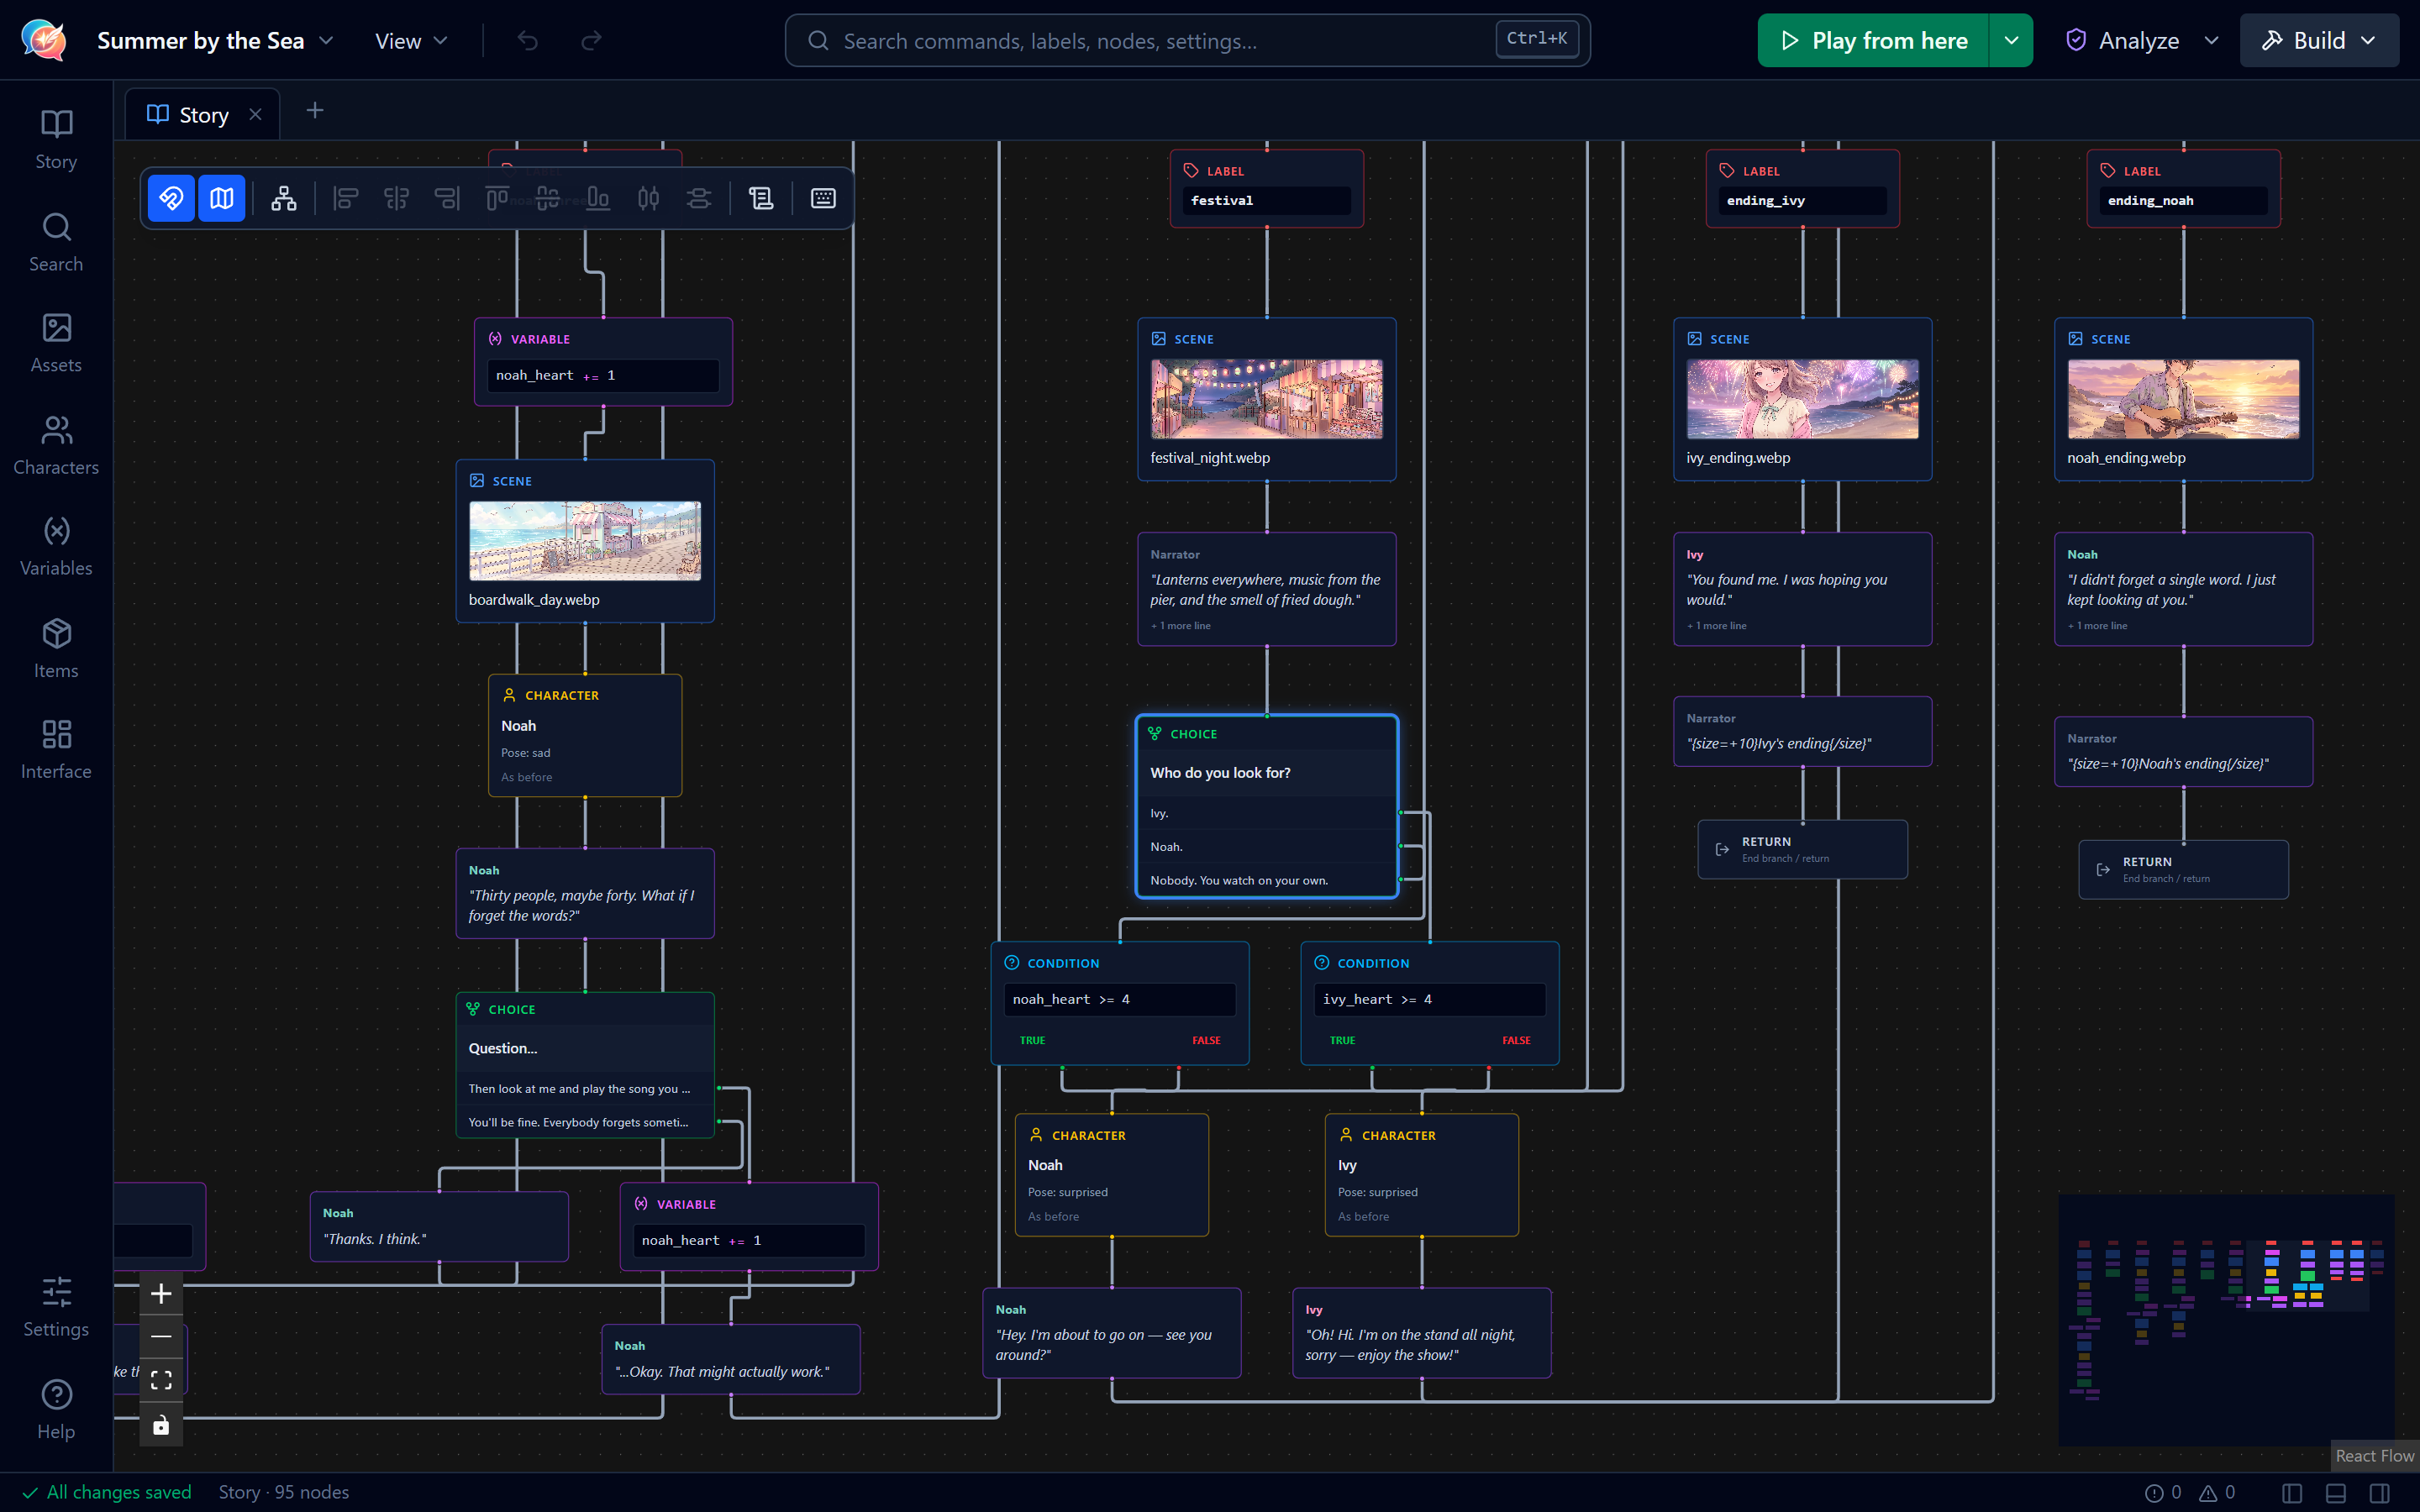Viewport: 2420px width, 1512px height.
Task: Open the script scroll view icon
Action: [x=761, y=198]
